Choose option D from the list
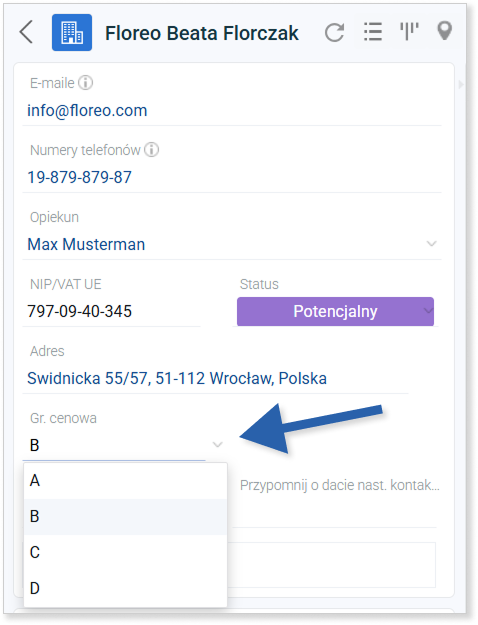Image resolution: width=478 pixels, height=625 pixels. tap(125, 588)
